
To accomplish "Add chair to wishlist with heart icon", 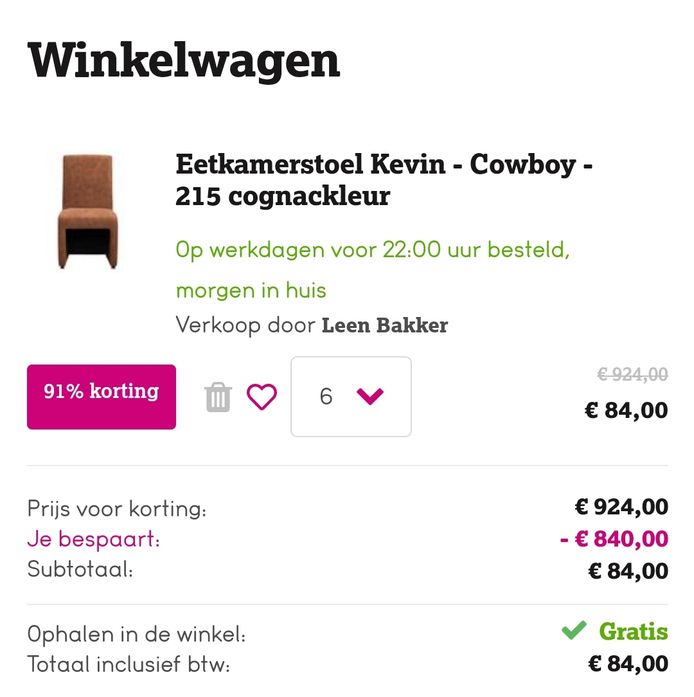I will [262, 397].
